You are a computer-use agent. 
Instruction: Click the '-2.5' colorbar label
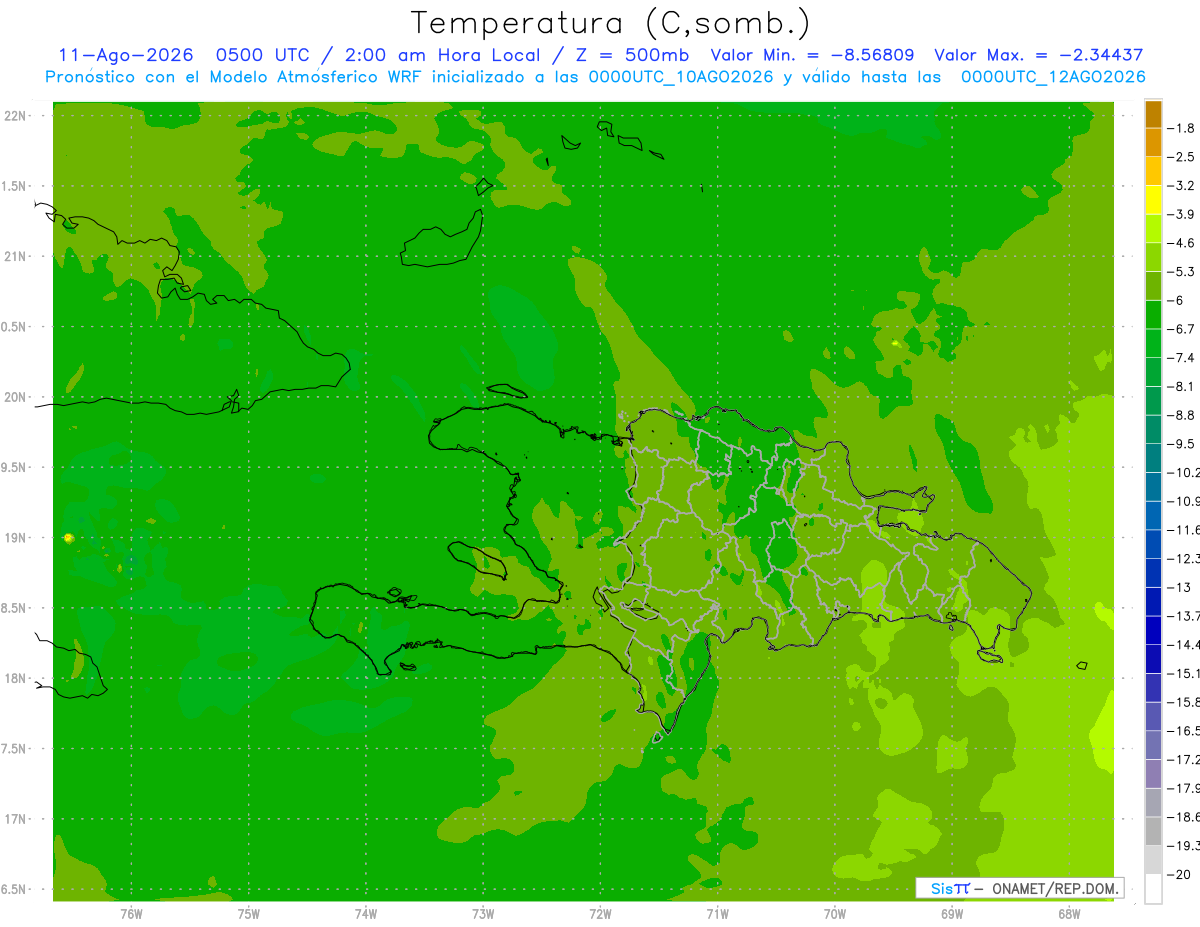click(1183, 157)
